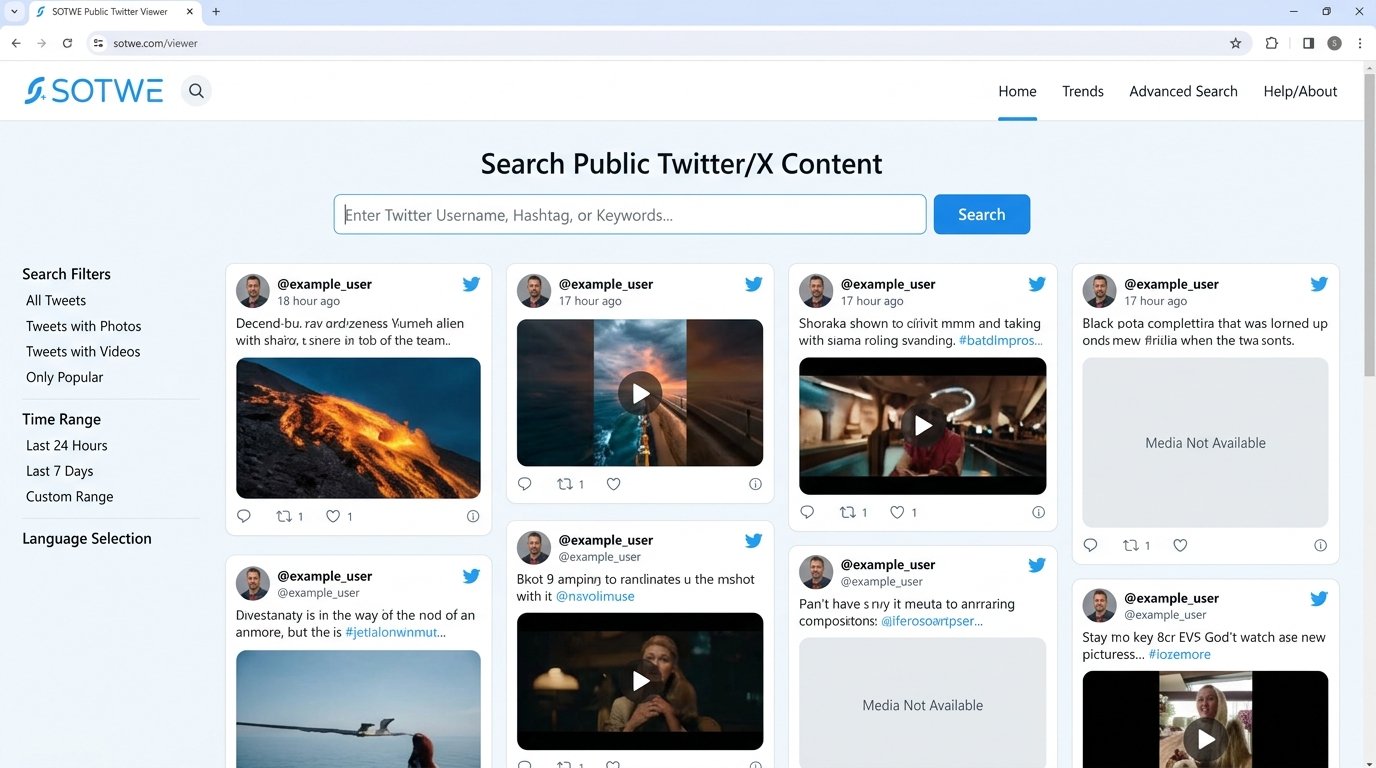Select the Only Popular filter
Image resolution: width=1376 pixels, height=768 pixels.
tap(65, 377)
